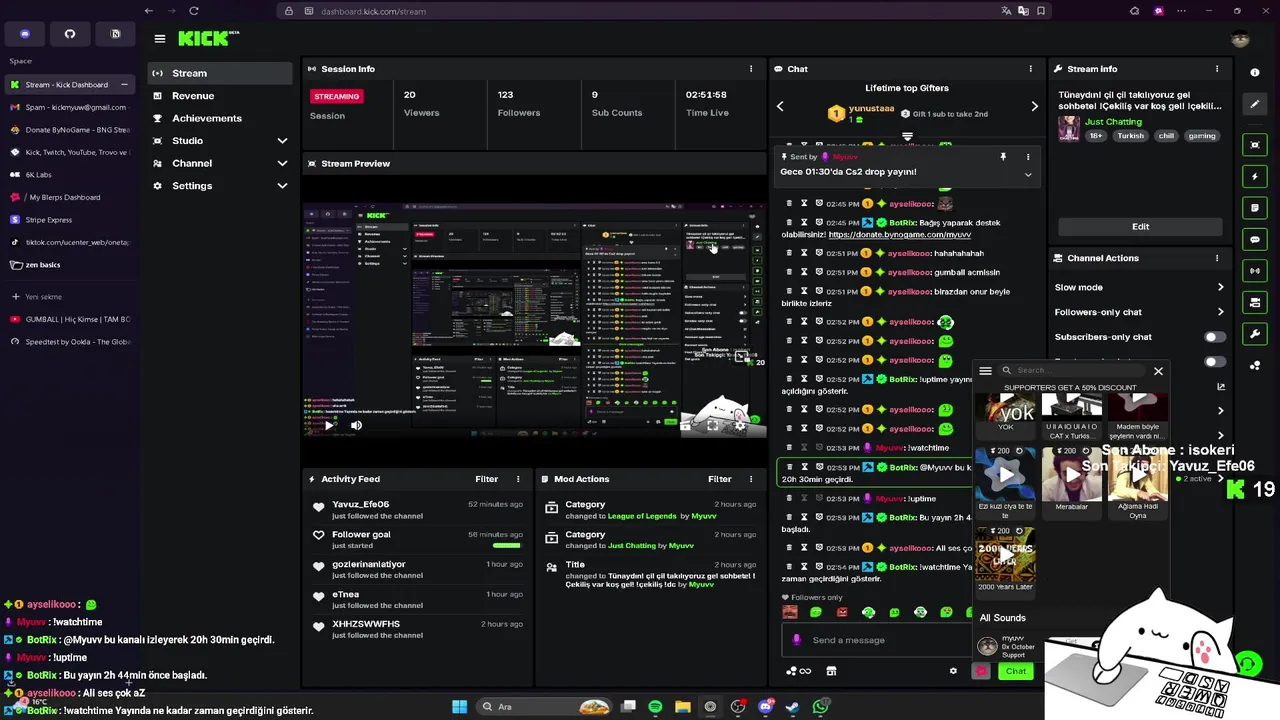Click the chat bubble icon in the right toolbar
This screenshot has width=1280, height=720.
(1255, 240)
